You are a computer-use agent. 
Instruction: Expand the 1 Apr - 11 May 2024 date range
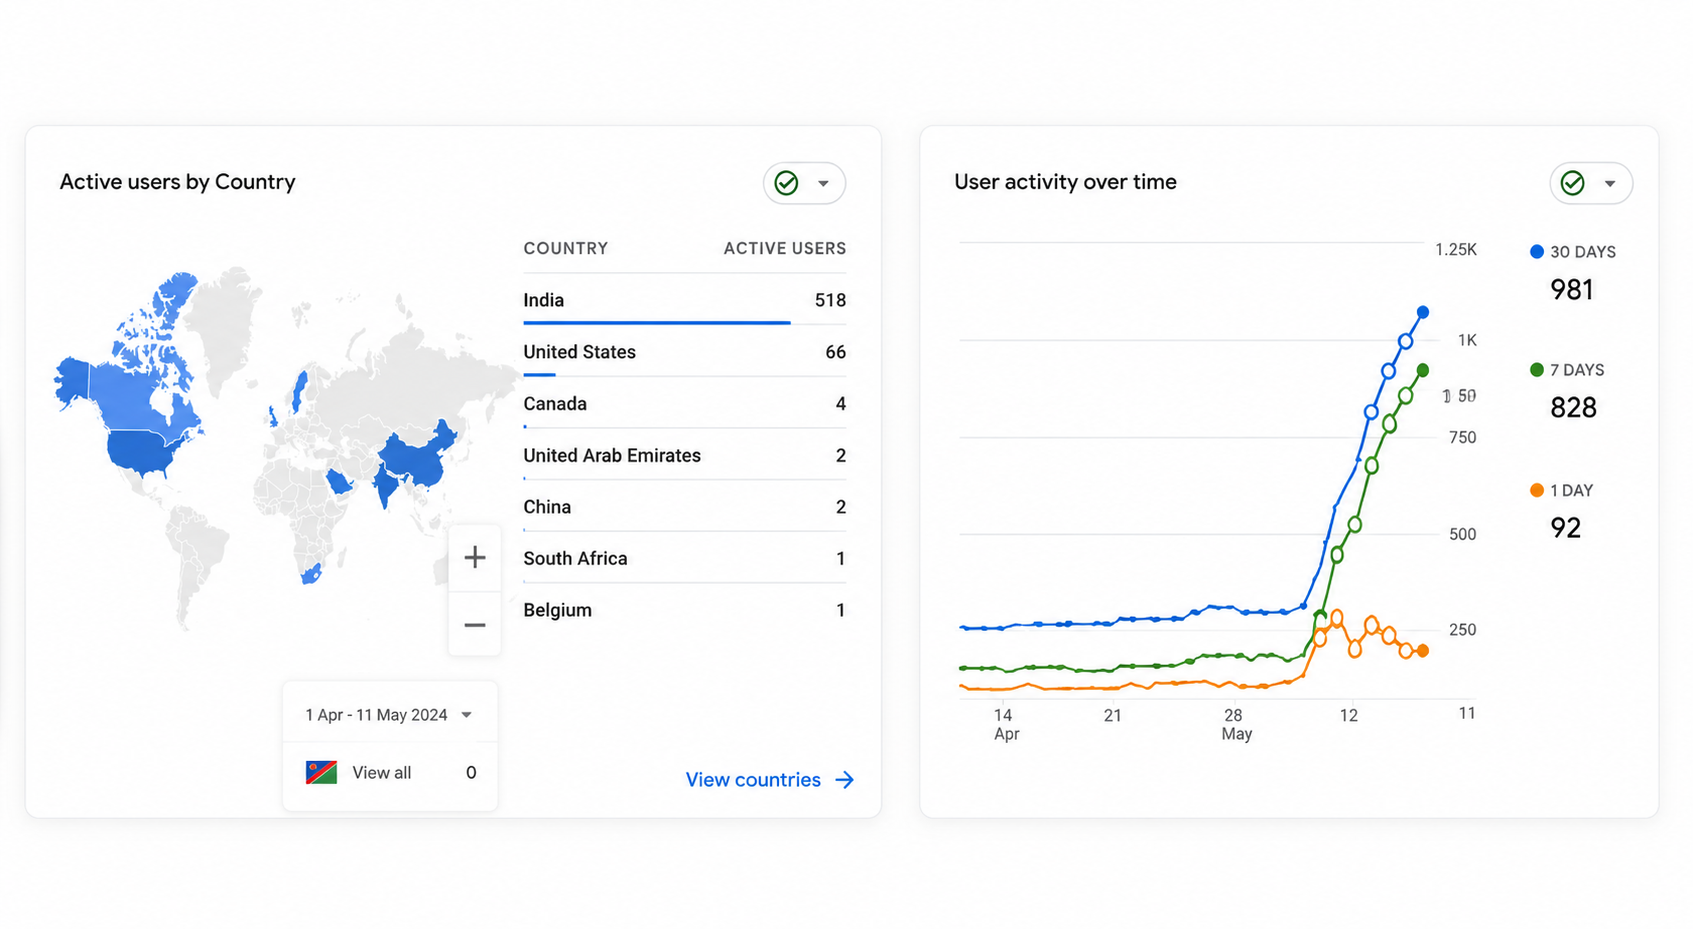pyautogui.click(x=389, y=715)
